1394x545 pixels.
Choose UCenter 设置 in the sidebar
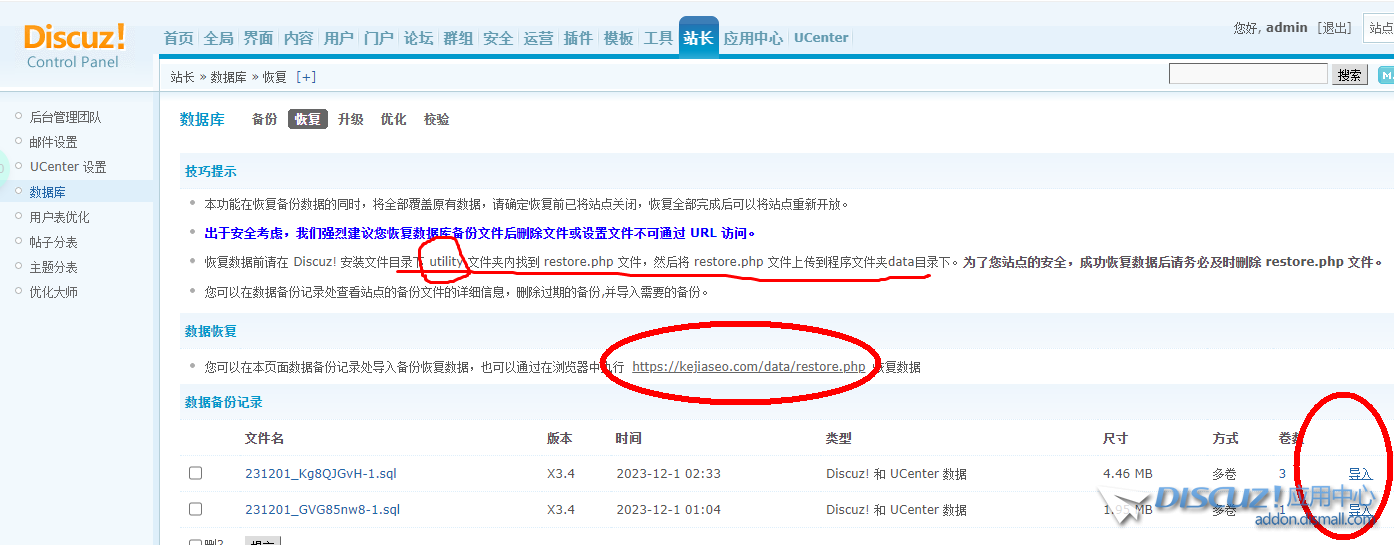[67, 167]
